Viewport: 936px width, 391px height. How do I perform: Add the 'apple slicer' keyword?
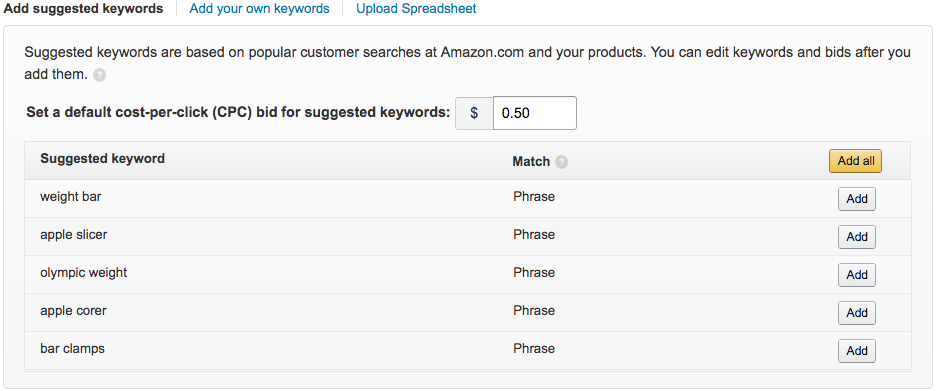(857, 237)
